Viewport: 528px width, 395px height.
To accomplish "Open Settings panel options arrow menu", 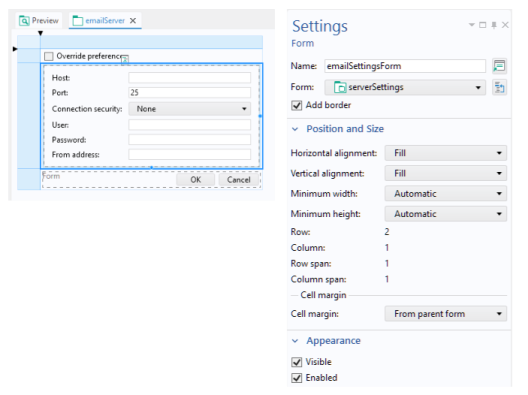I will [x=472, y=25].
